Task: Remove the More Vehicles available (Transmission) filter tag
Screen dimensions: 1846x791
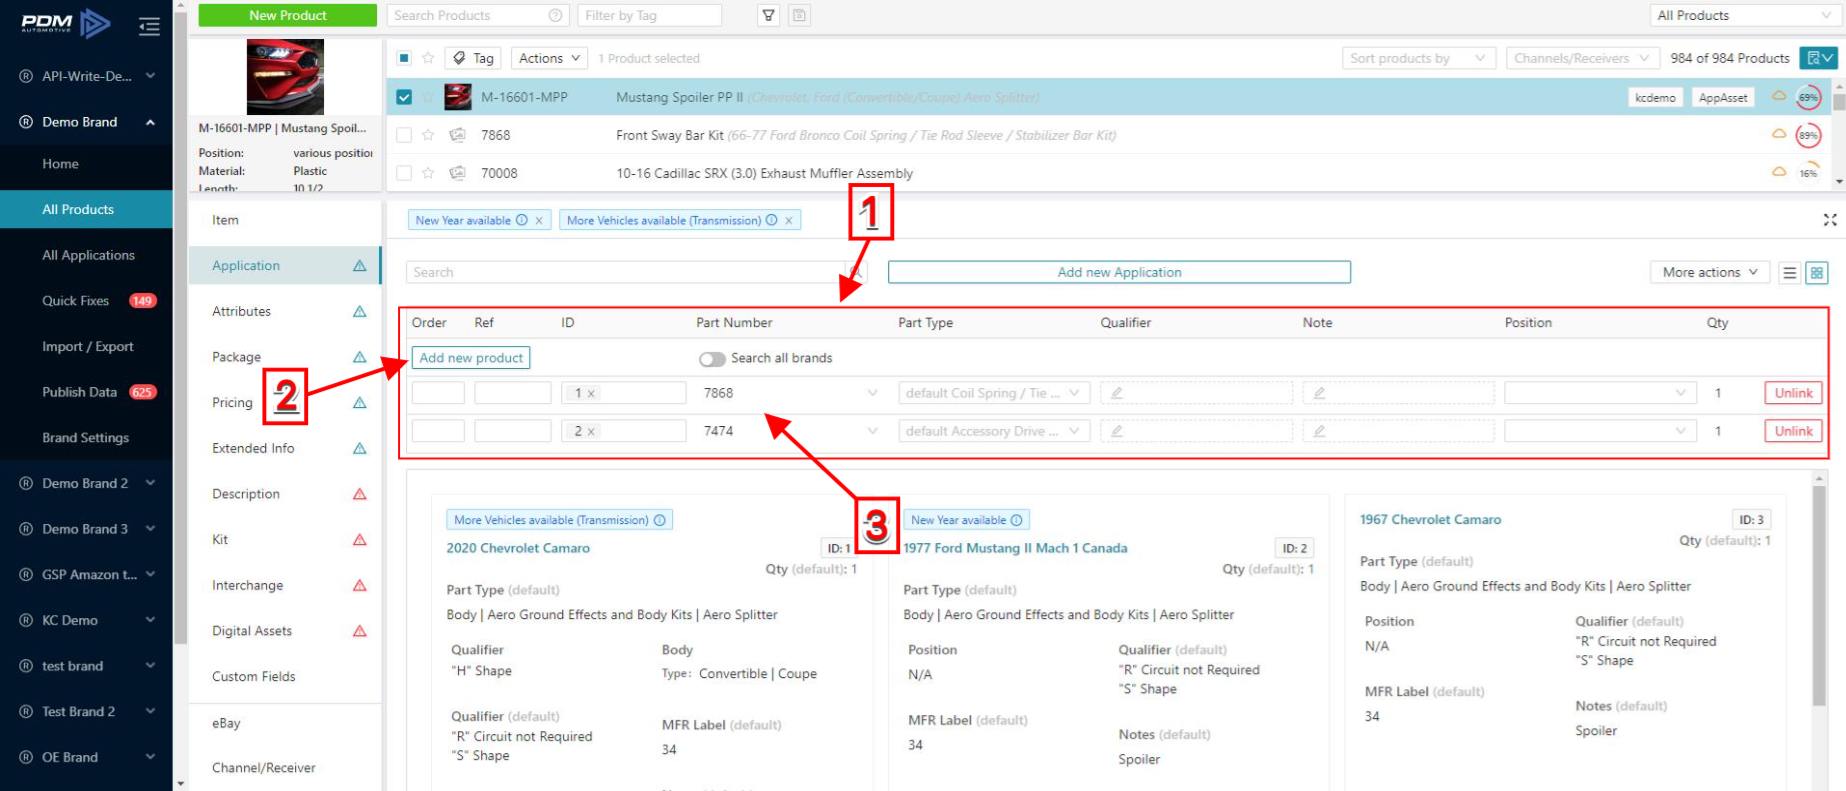Action: 788,220
